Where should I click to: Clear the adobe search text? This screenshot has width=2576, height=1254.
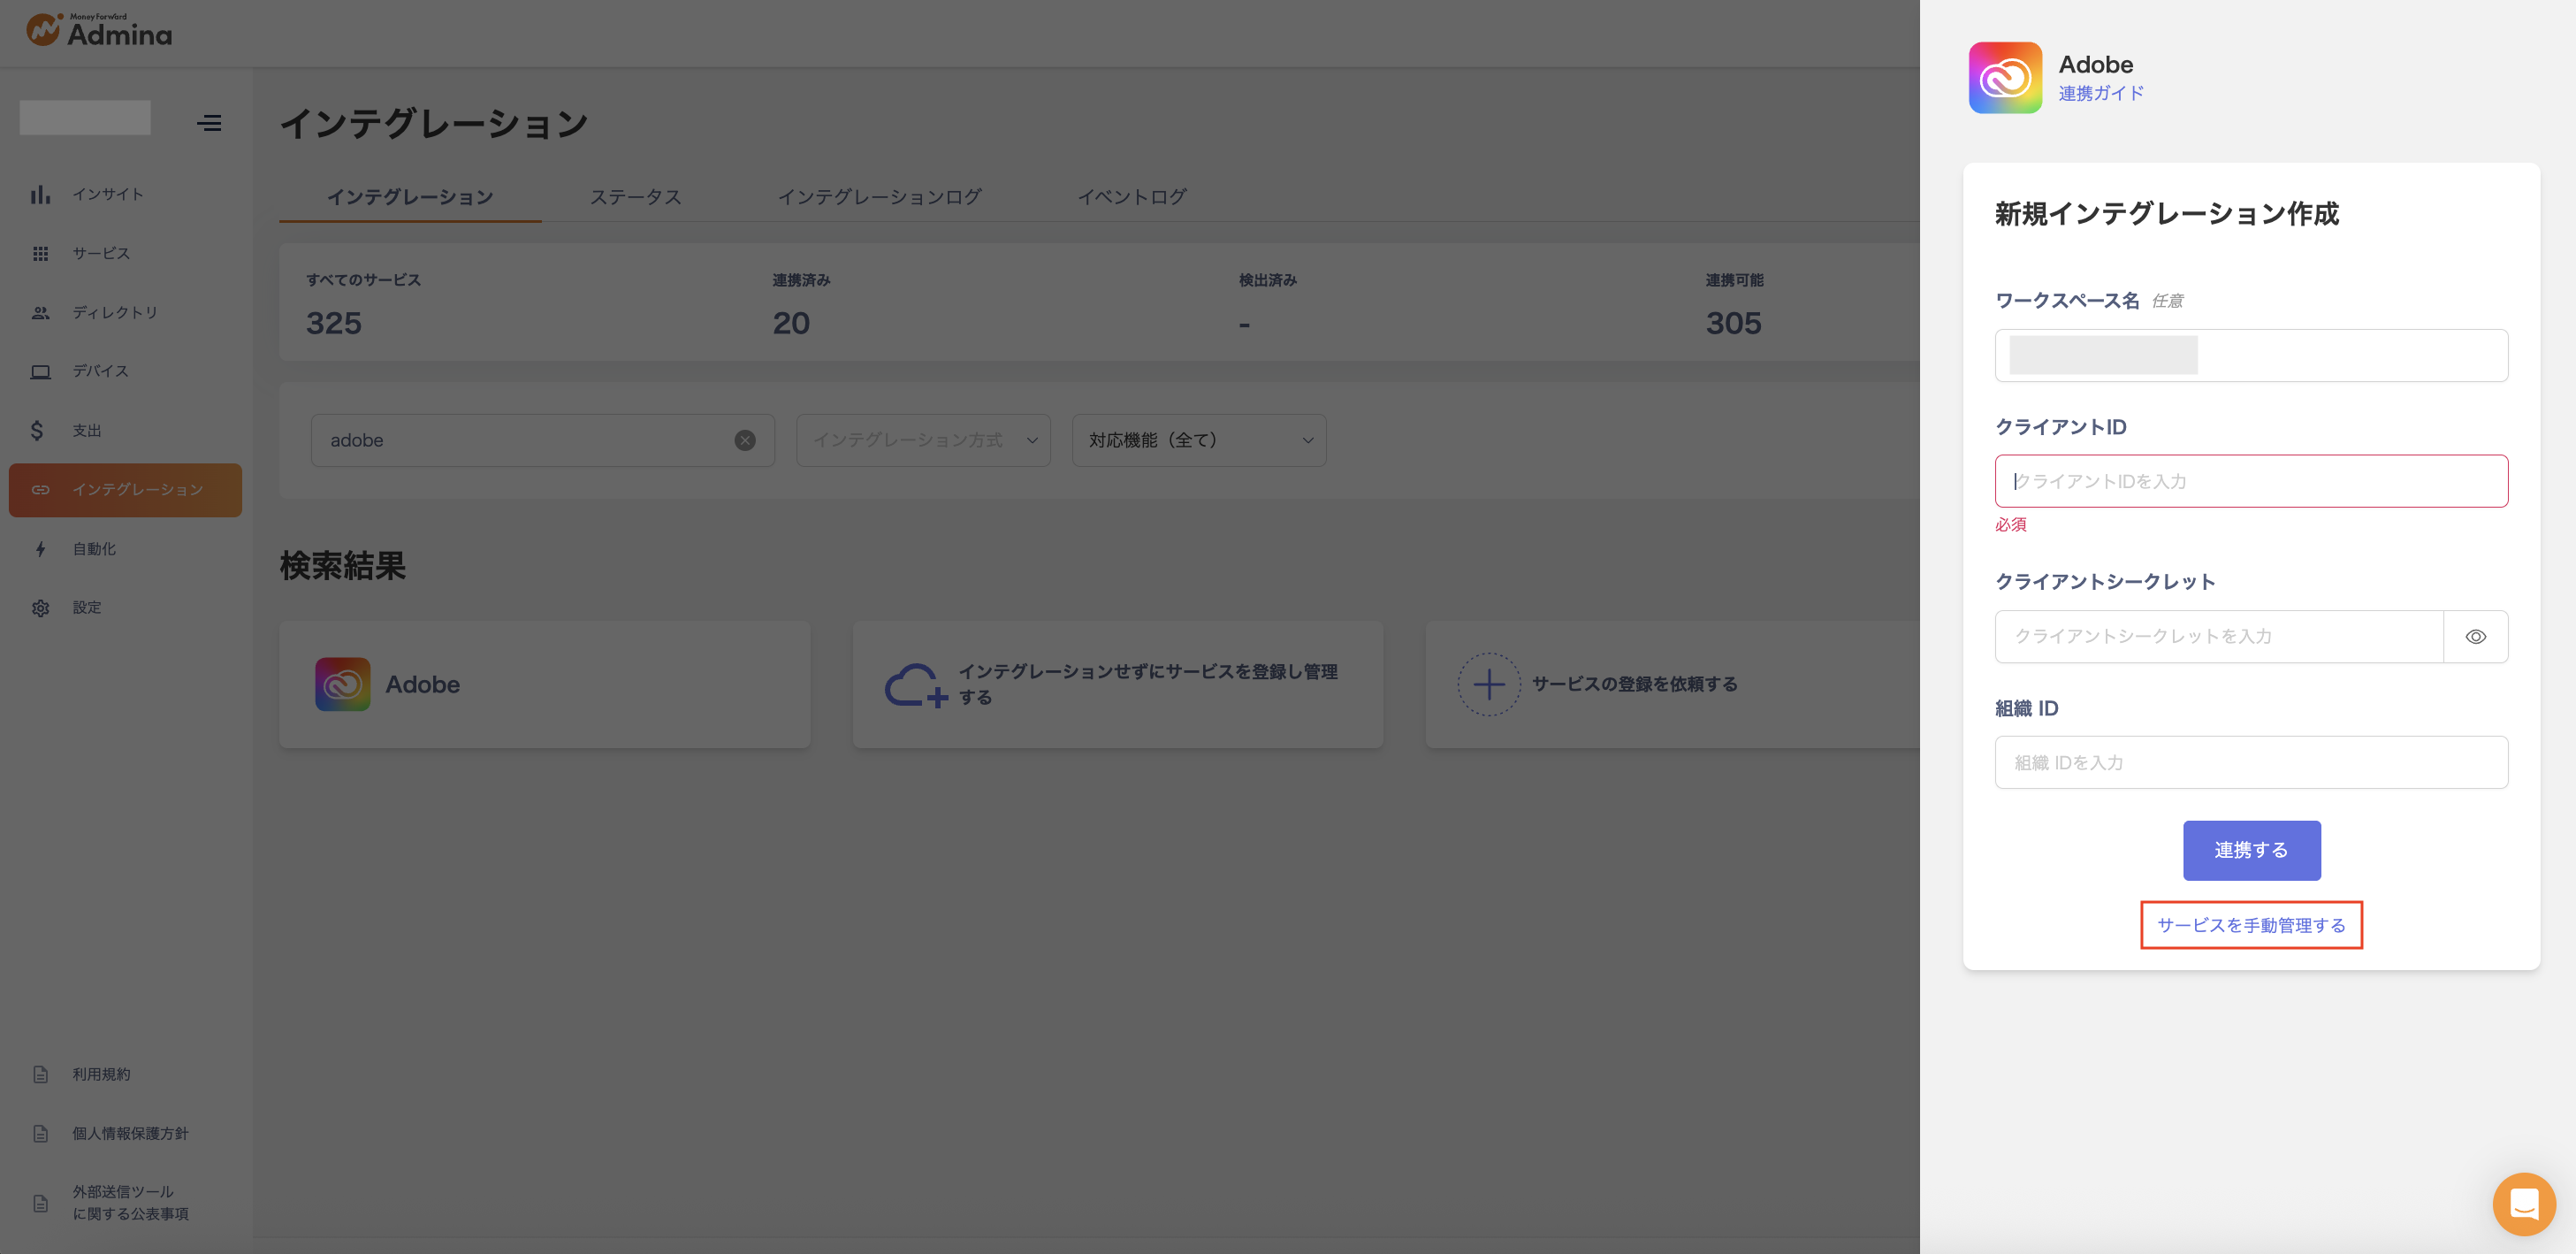point(745,440)
